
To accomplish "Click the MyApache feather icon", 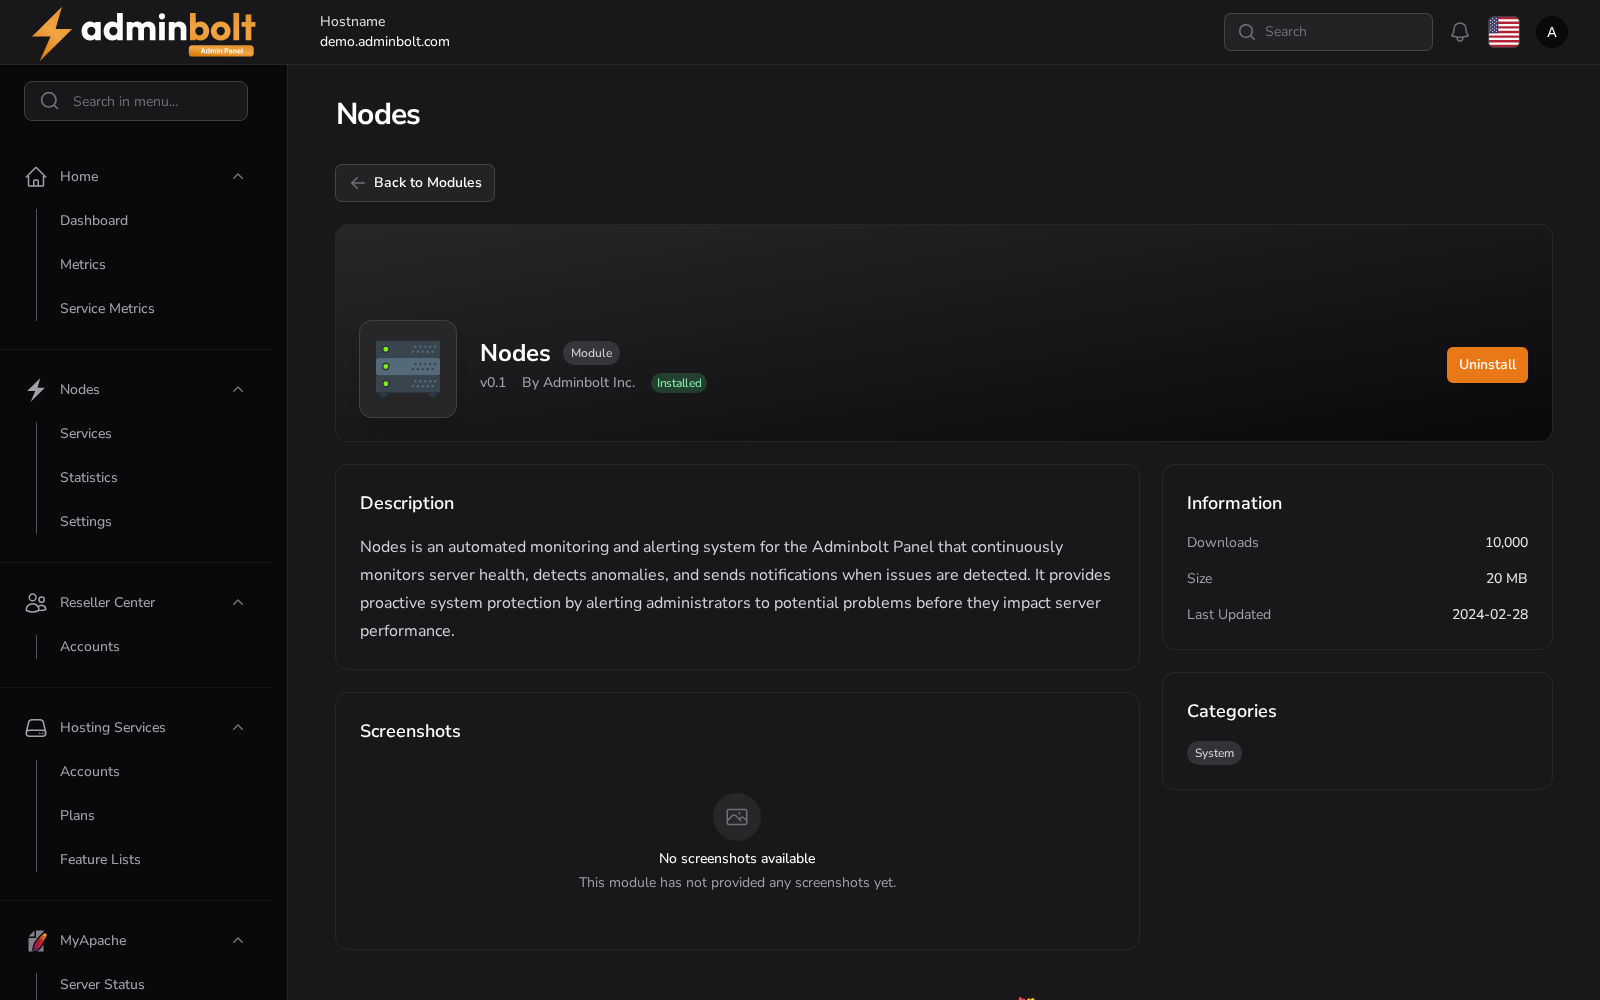I will [x=36, y=941].
